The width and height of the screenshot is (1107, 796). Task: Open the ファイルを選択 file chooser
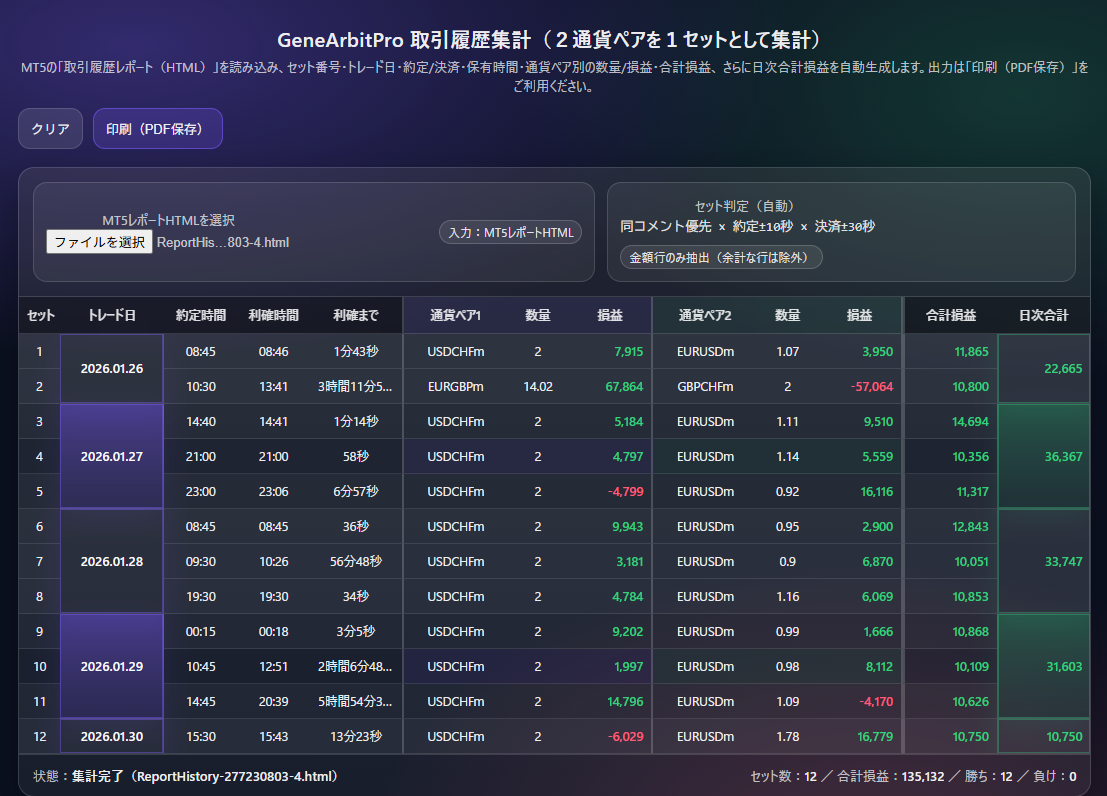click(x=99, y=242)
